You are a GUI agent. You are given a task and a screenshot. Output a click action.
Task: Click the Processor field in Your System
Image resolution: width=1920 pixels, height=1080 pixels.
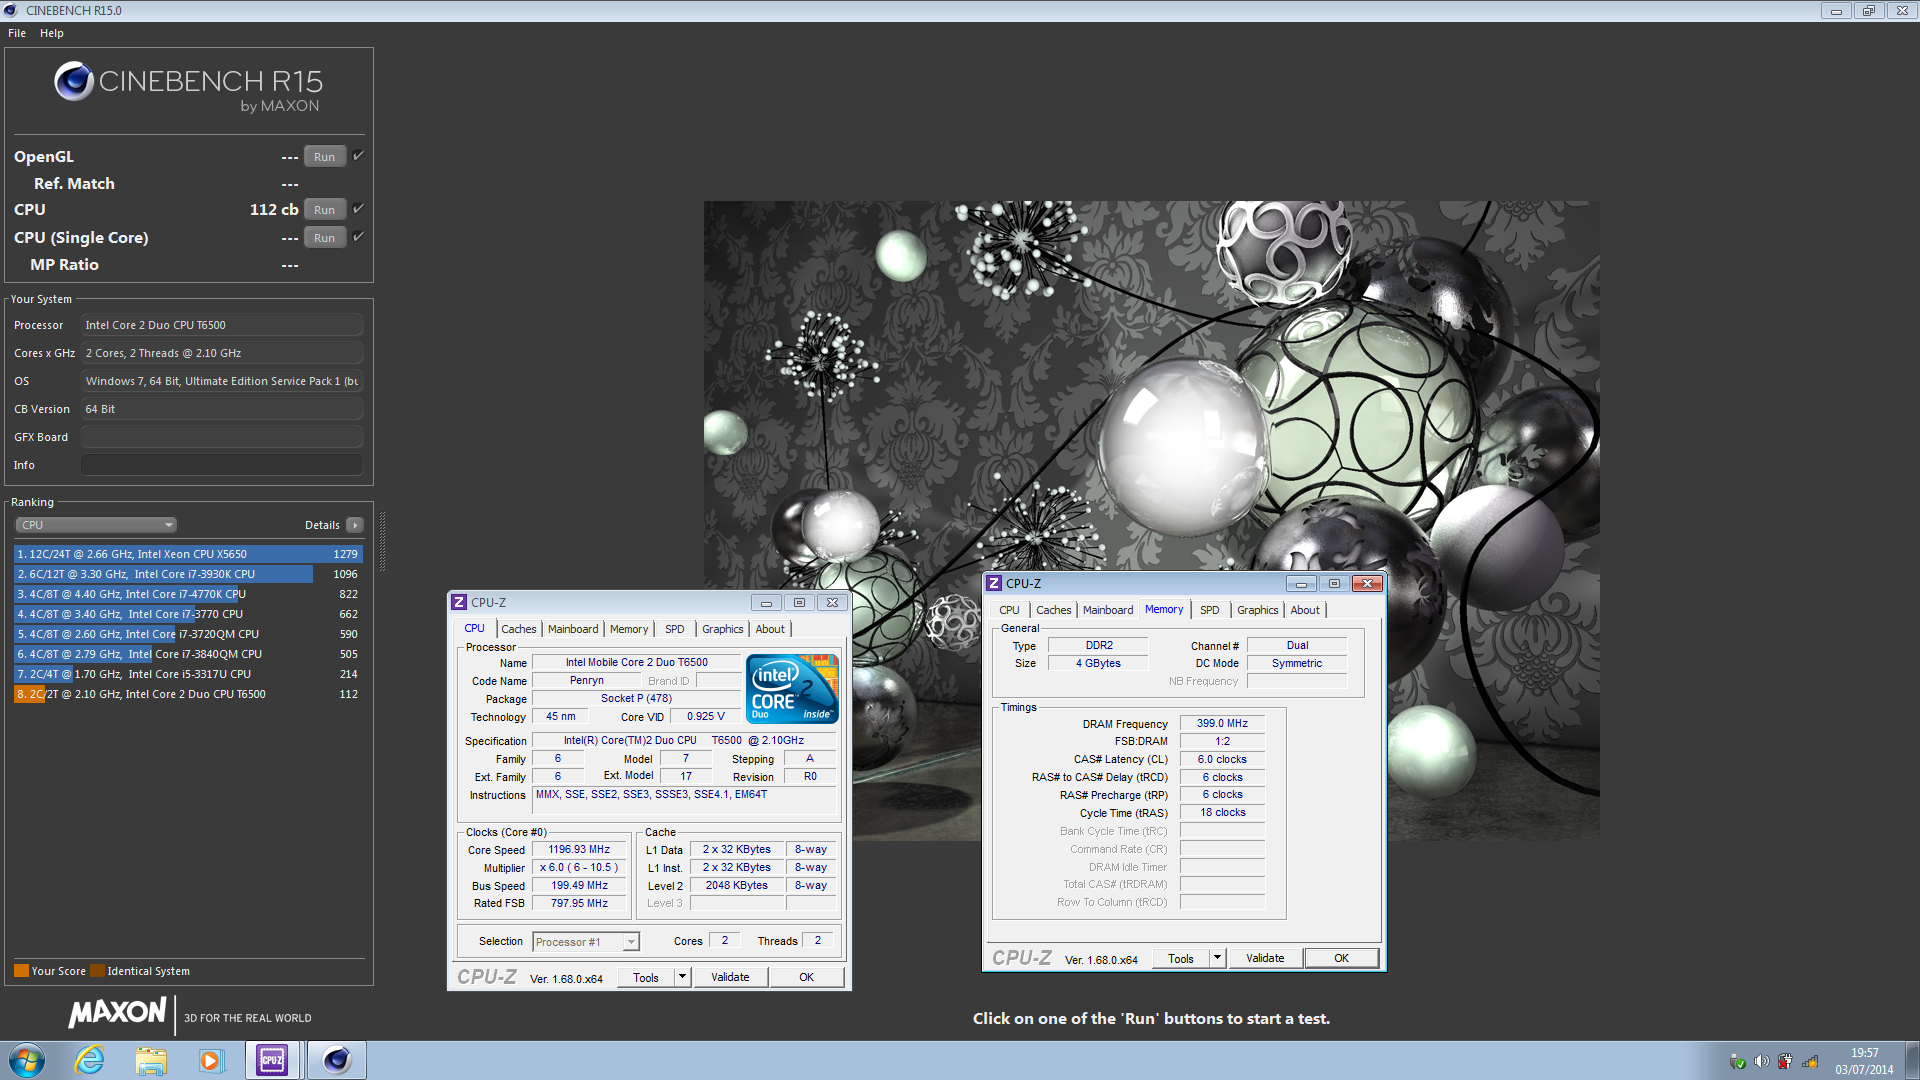click(222, 325)
